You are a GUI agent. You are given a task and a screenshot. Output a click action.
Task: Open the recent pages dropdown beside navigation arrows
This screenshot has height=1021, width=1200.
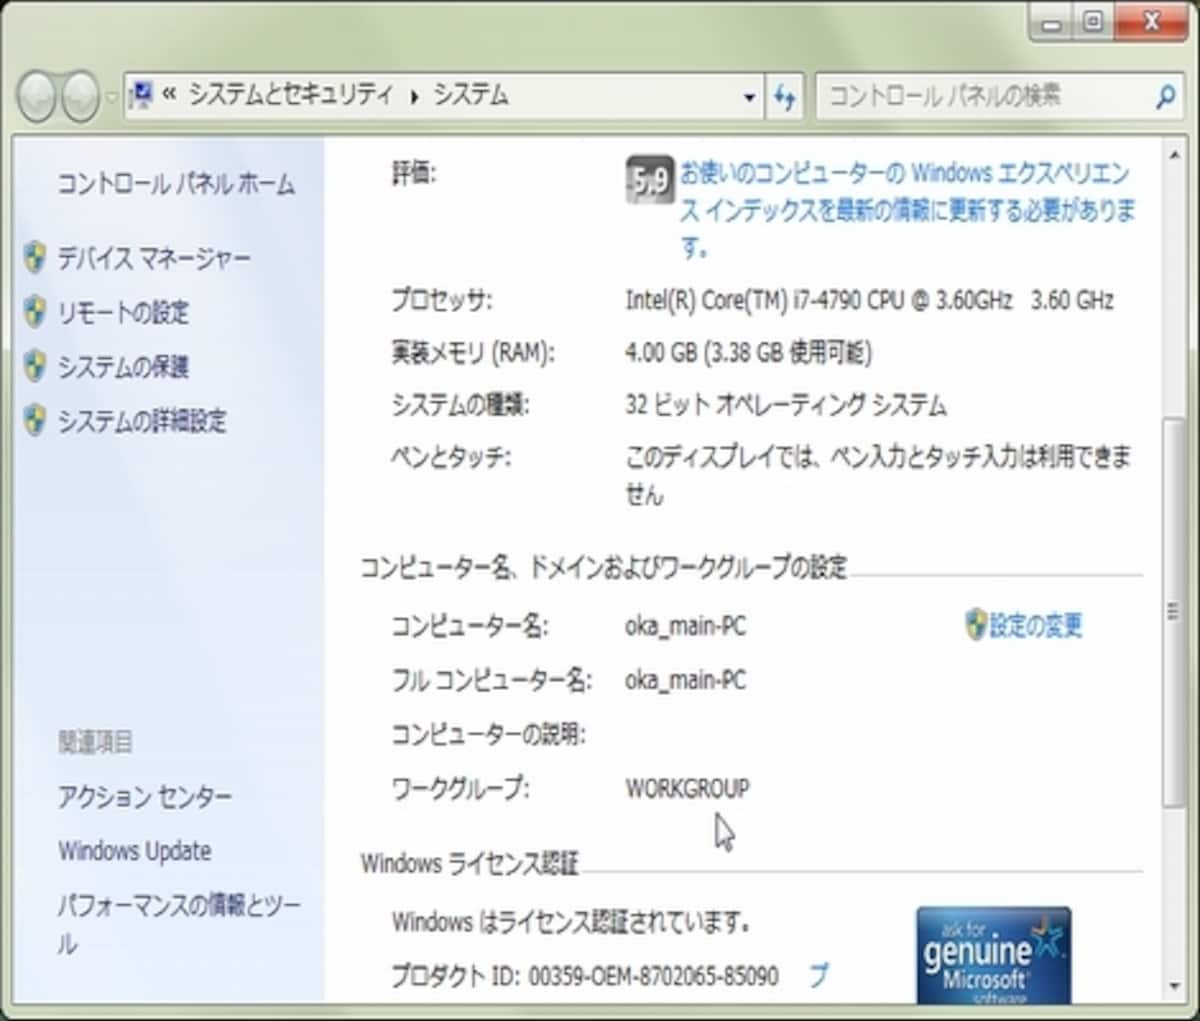[x=111, y=98]
